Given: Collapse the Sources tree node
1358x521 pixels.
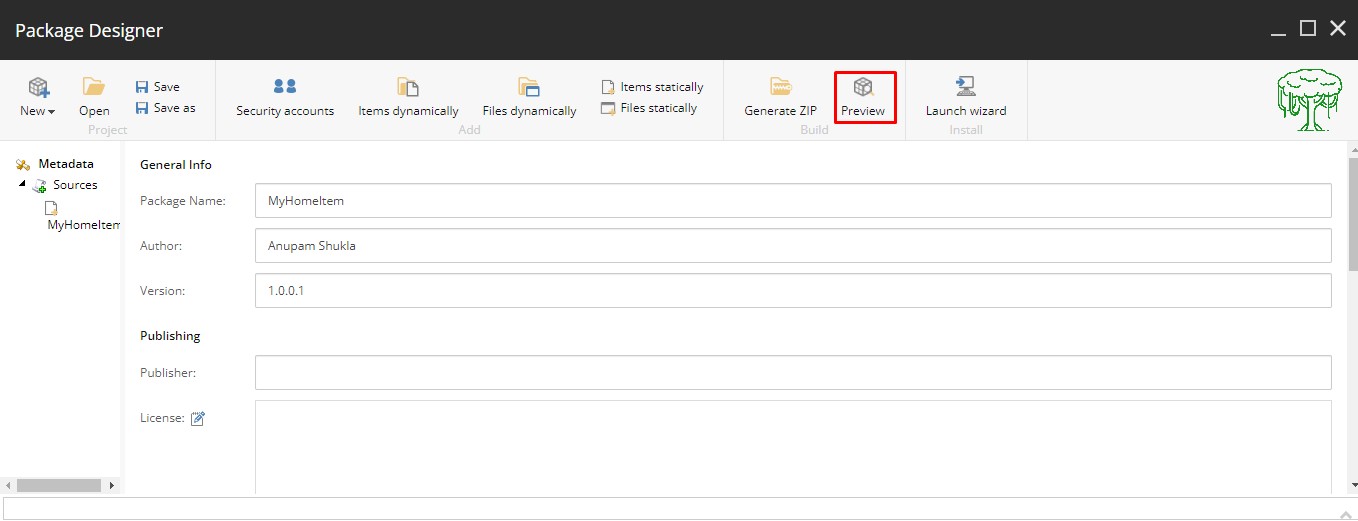Looking at the screenshot, I should pos(22,184).
